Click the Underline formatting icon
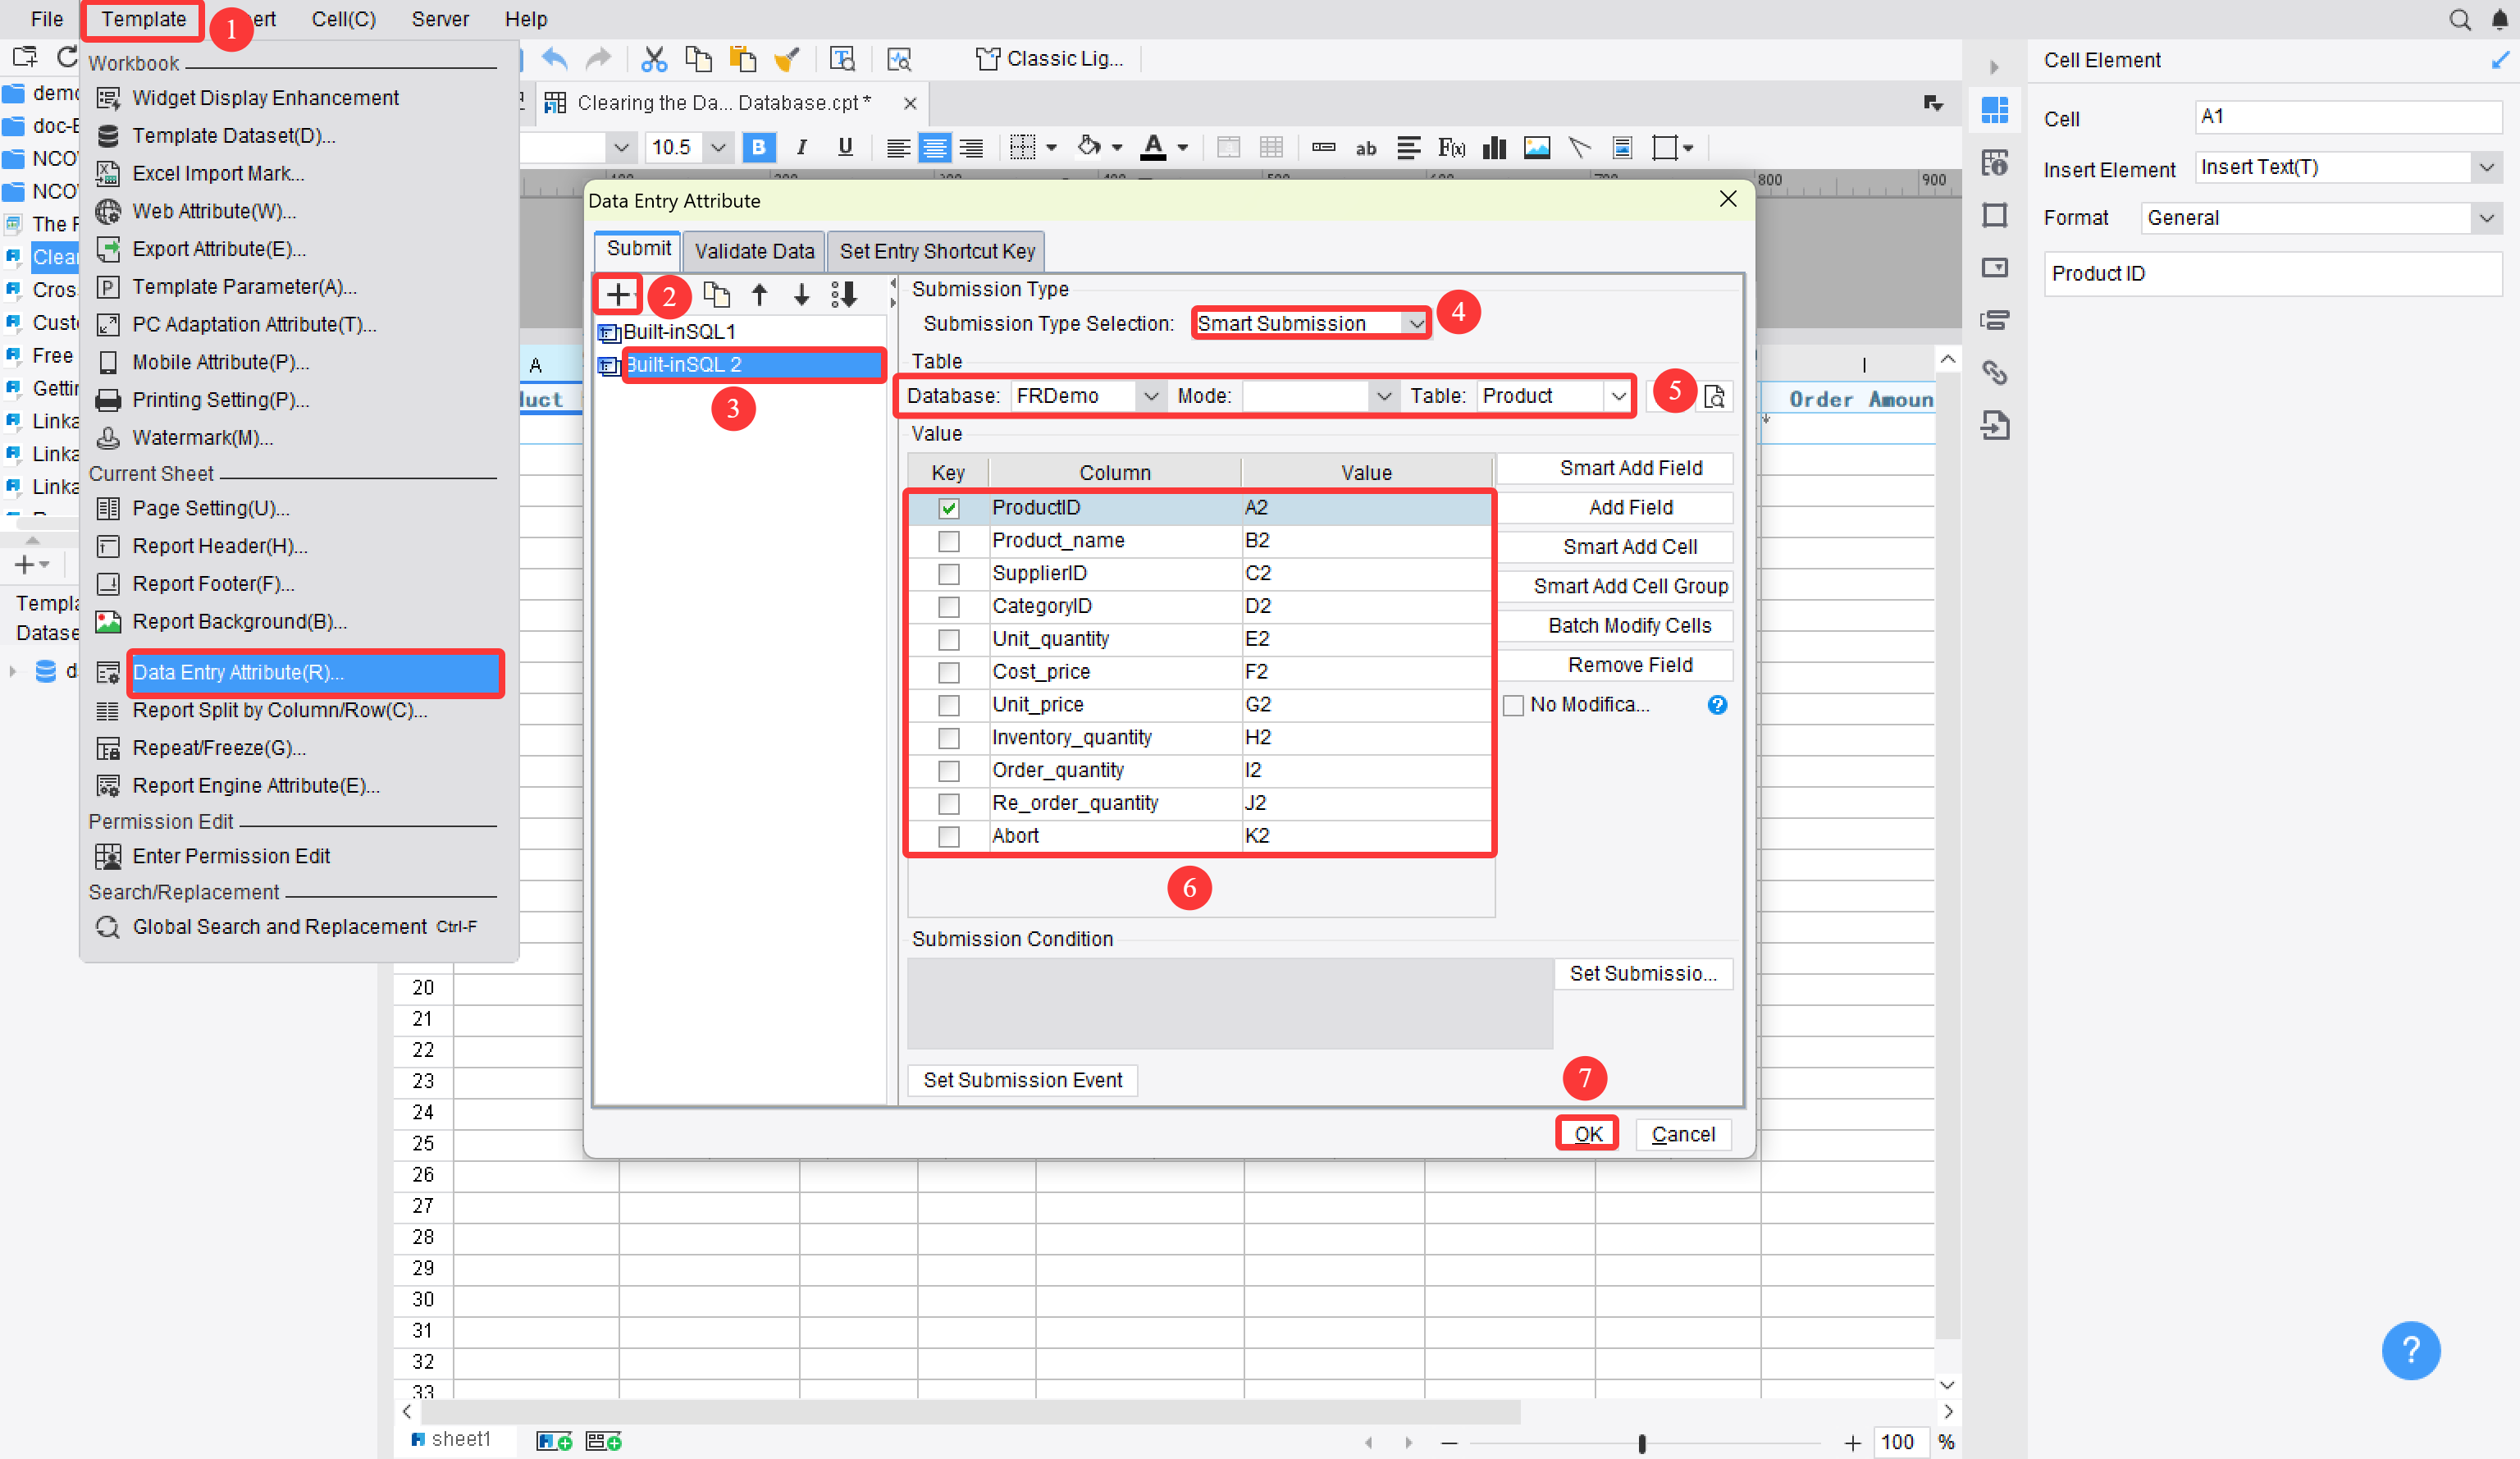The height and width of the screenshot is (1459, 2520). coord(845,147)
